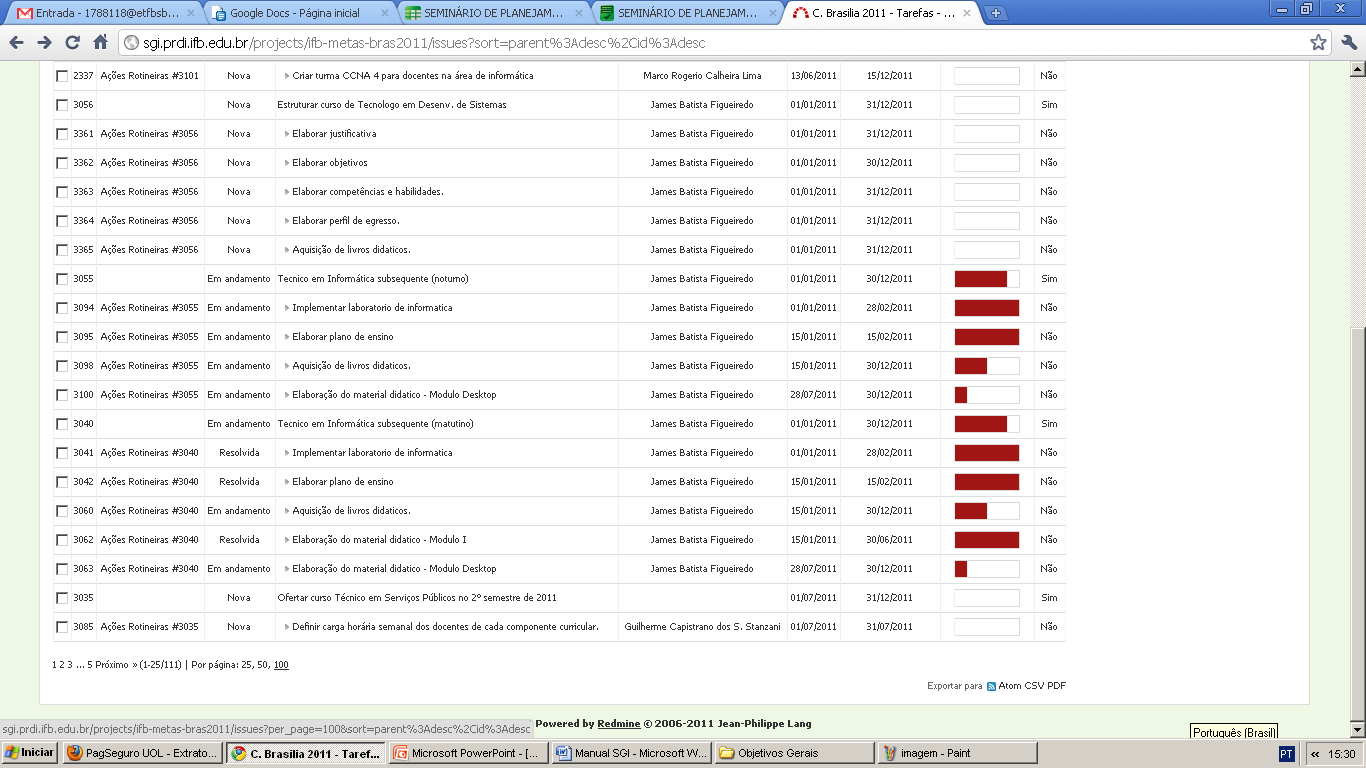Click progress bar of issue 3063
1366x768 pixels.
point(987,569)
